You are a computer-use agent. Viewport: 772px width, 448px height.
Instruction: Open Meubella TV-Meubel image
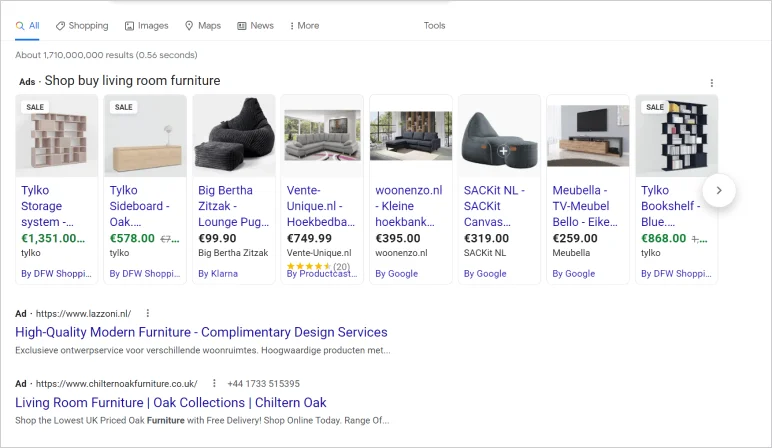pyautogui.click(x=588, y=136)
